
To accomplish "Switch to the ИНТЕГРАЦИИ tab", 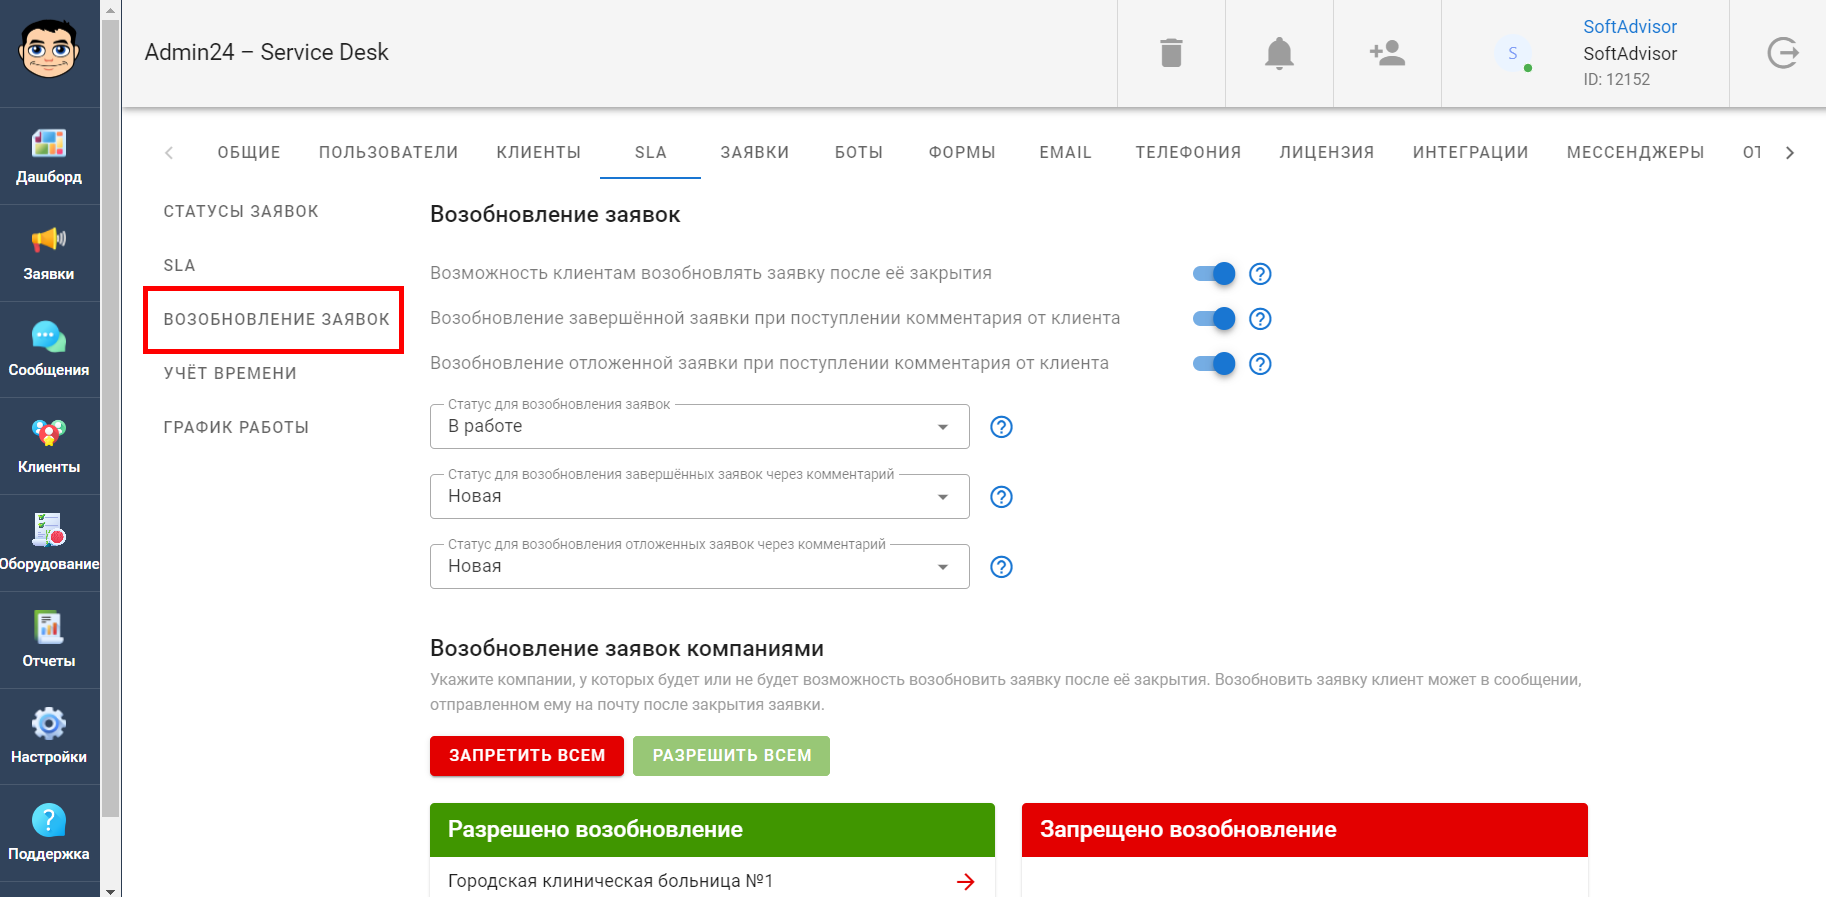I will 1470,152.
